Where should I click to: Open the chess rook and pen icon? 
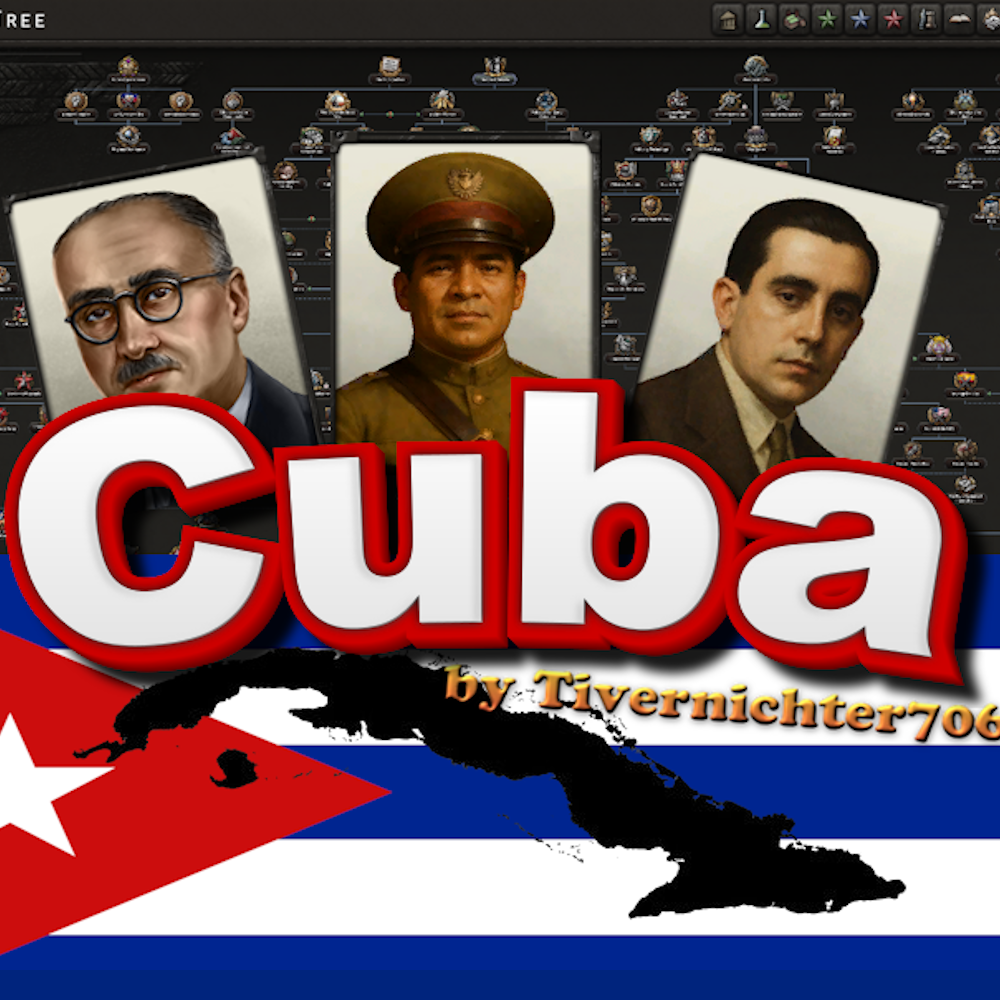[927, 20]
